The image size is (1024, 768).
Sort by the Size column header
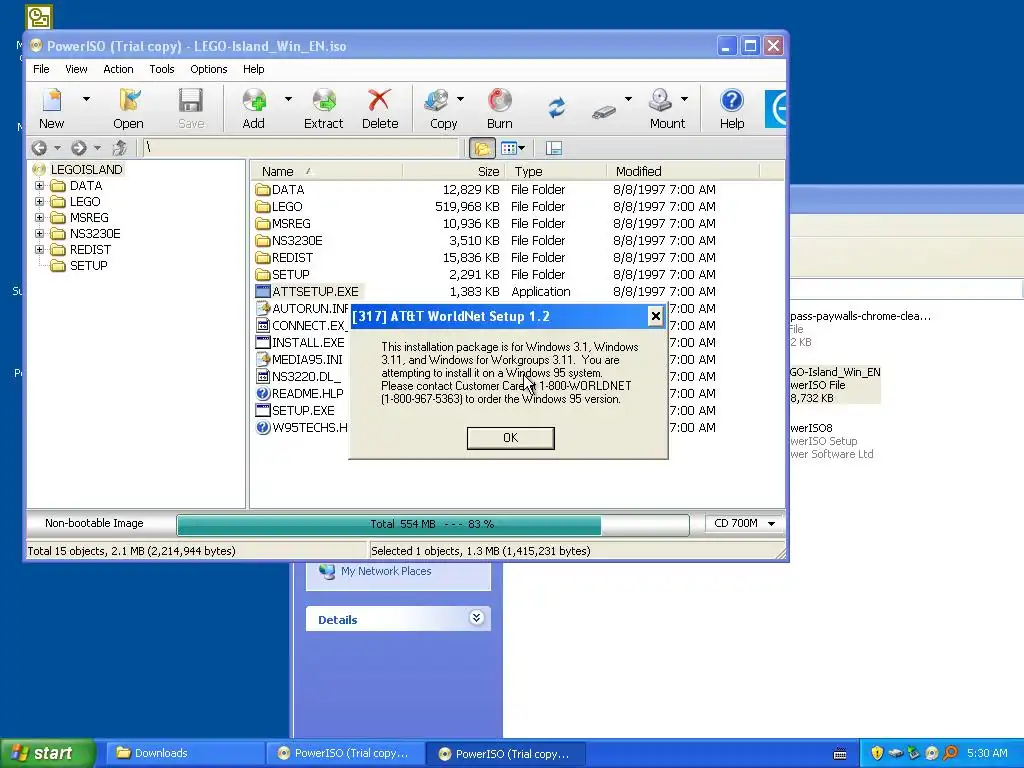455,172
